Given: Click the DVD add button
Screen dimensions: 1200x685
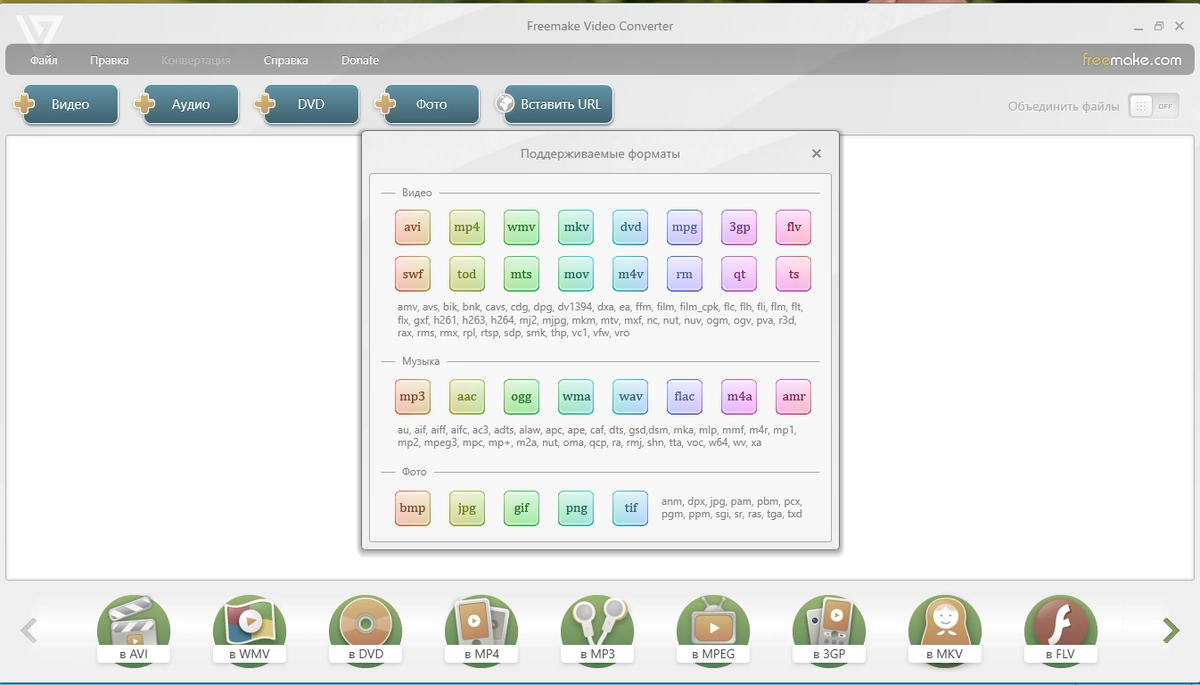Looking at the screenshot, I should click(306, 104).
